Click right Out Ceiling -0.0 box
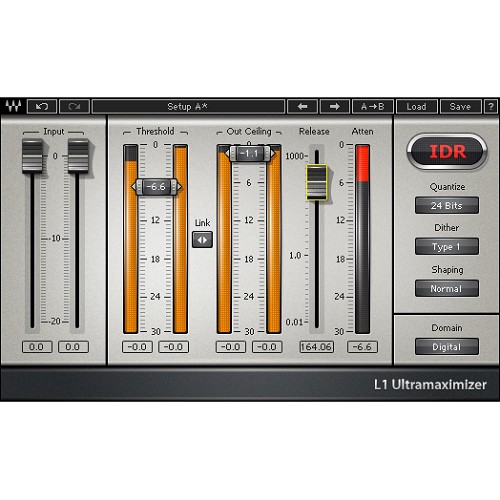Viewport: 500px width, 500px height. [x=267, y=347]
